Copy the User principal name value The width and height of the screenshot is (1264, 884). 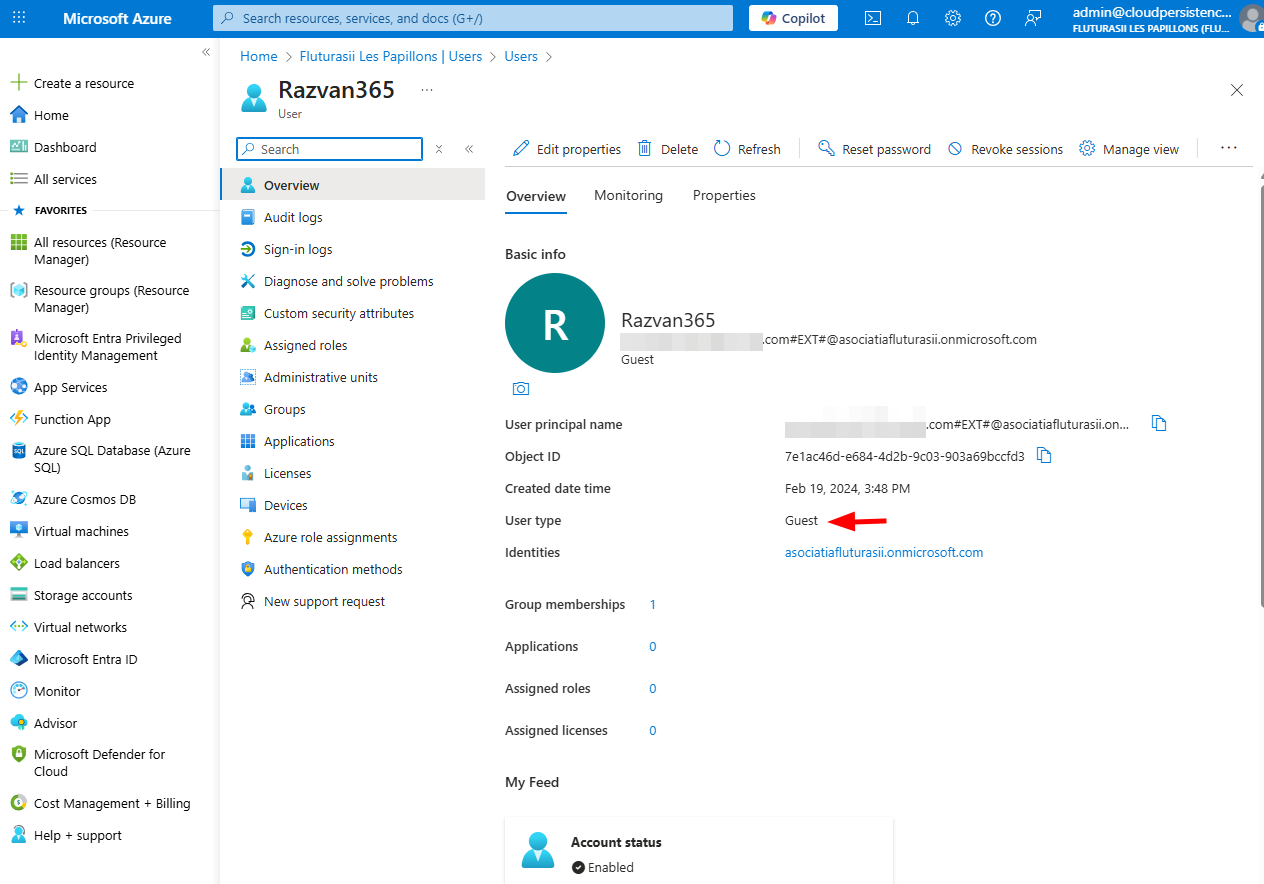tap(1159, 424)
